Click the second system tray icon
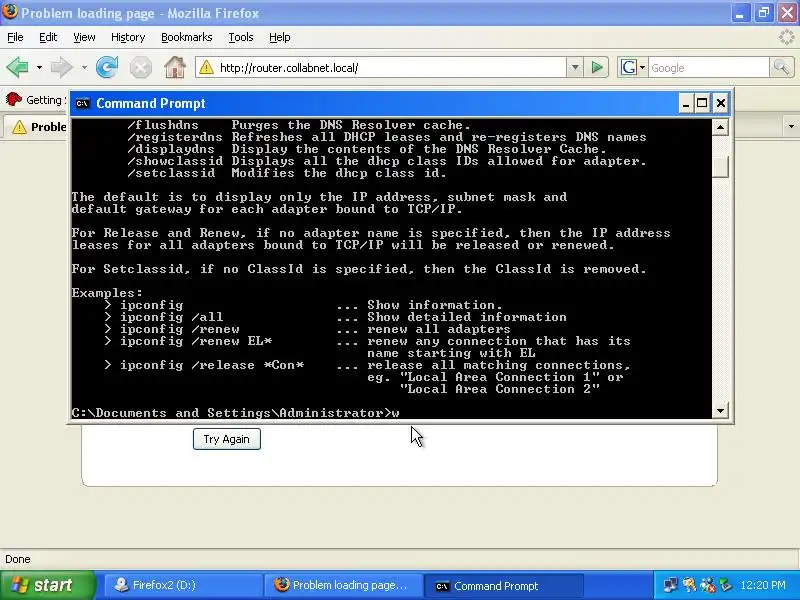This screenshot has width=800, height=600. (x=689, y=585)
